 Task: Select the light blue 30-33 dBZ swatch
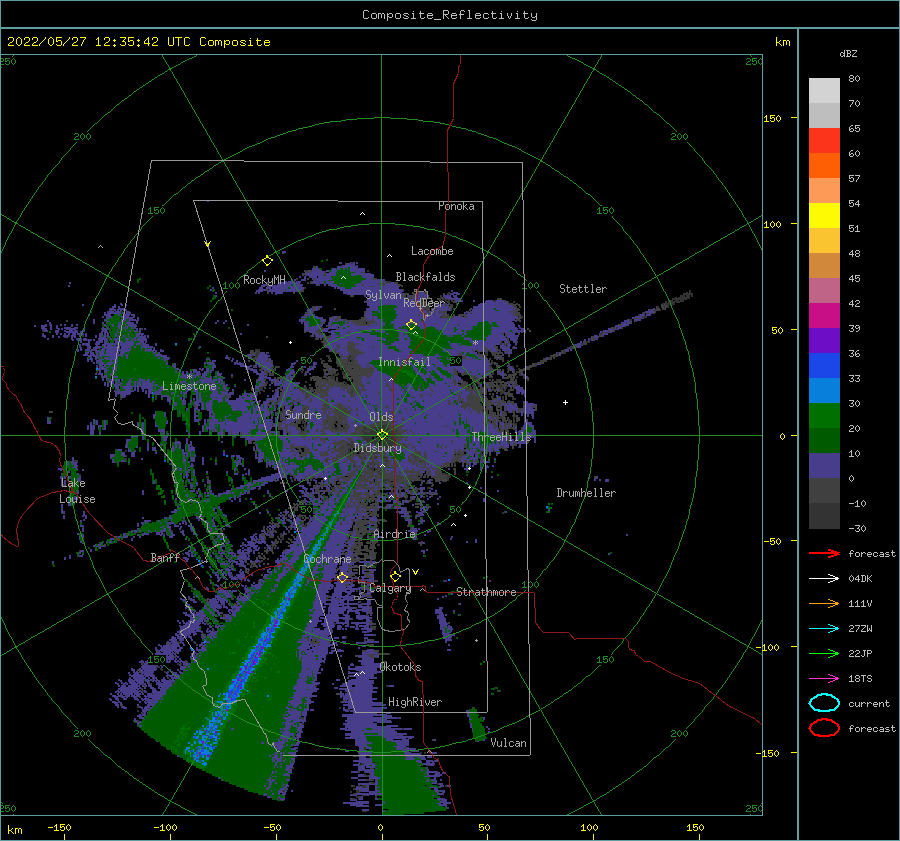point(824,390)
